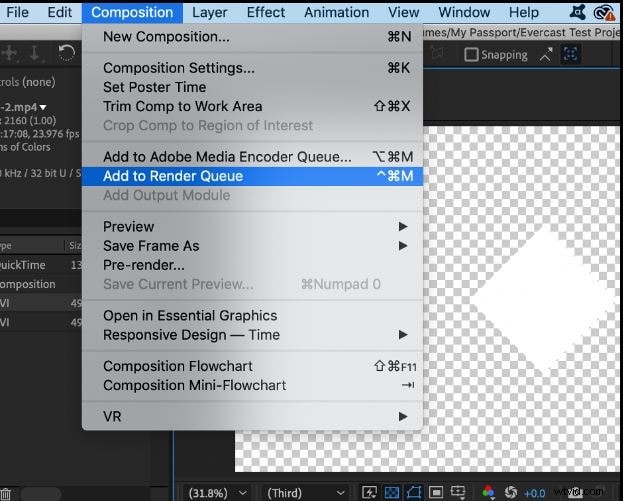Screen dimensions: 623x501
Task: Open the Help menu
Action: click(x=524, y=12)
